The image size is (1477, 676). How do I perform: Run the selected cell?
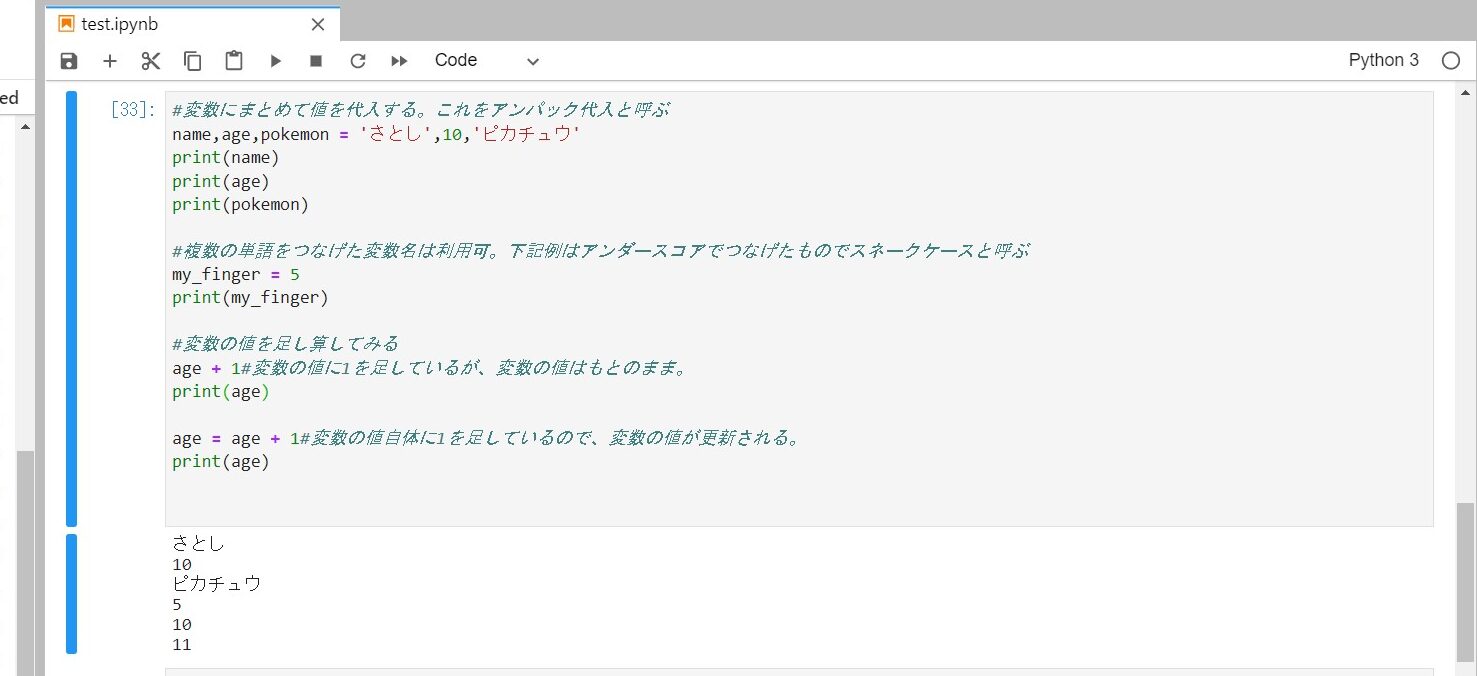pyautogui.click(x=276, y=61)
